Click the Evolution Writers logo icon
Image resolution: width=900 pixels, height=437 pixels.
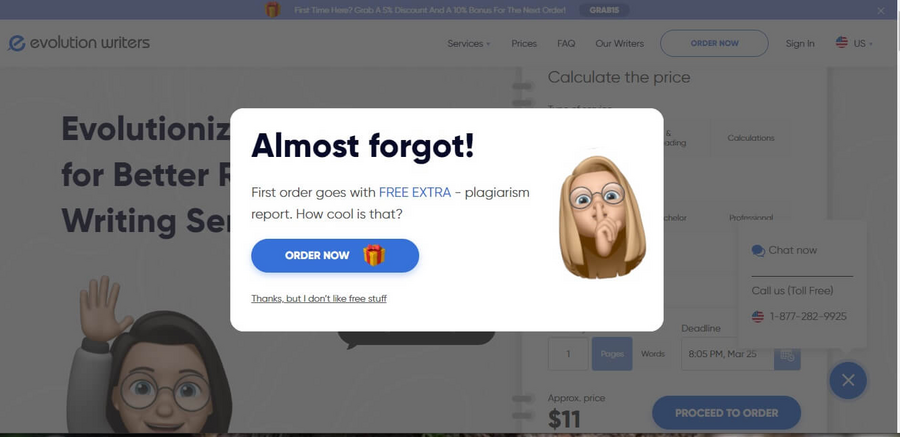point(17,43)
